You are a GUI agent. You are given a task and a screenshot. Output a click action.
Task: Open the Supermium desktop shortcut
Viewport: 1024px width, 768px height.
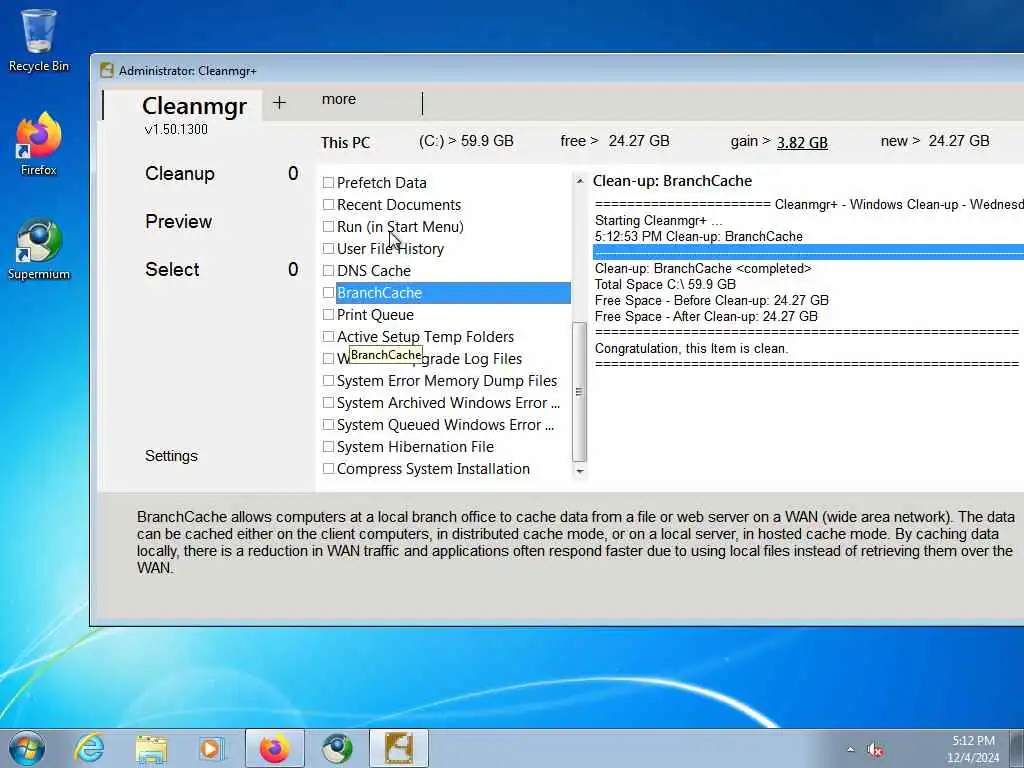pos(39,249)
